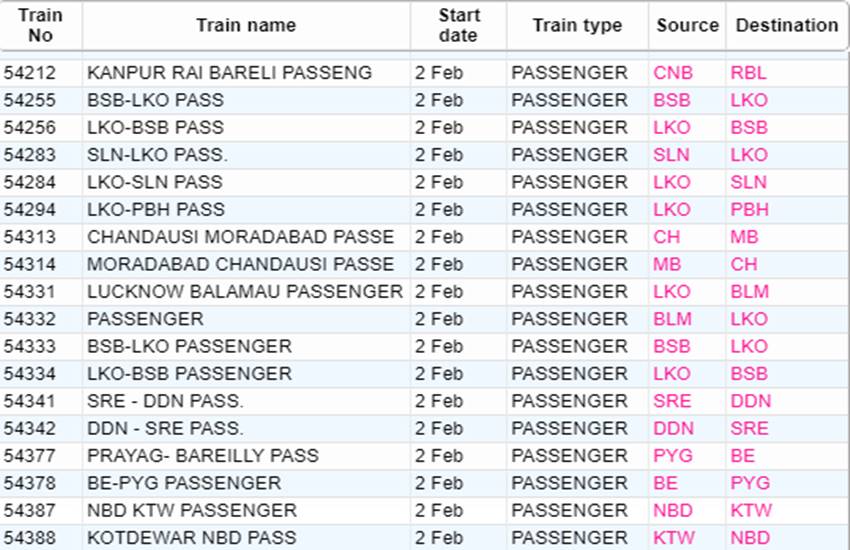850x550 pixels.
Task: Click the CHANDAUSI MORADABAD PASSE train name
Action: point(240,237)
